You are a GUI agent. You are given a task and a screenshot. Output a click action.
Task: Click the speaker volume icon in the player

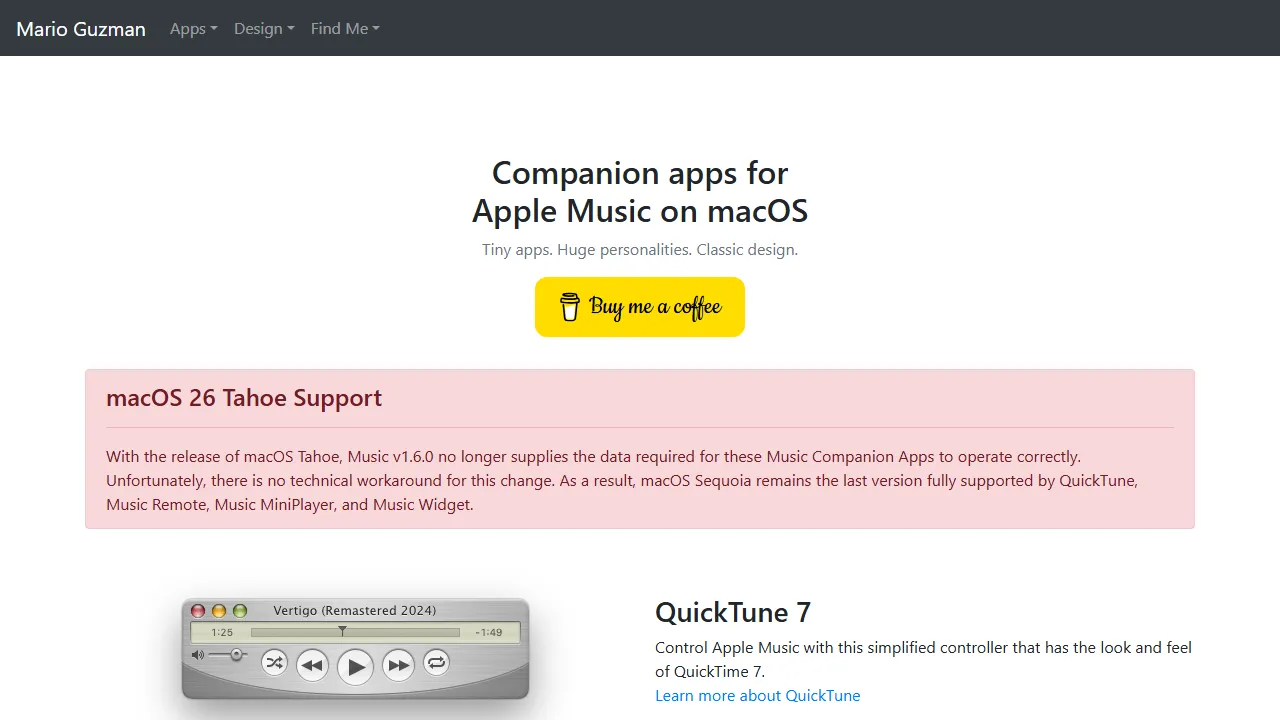(198, 654)
